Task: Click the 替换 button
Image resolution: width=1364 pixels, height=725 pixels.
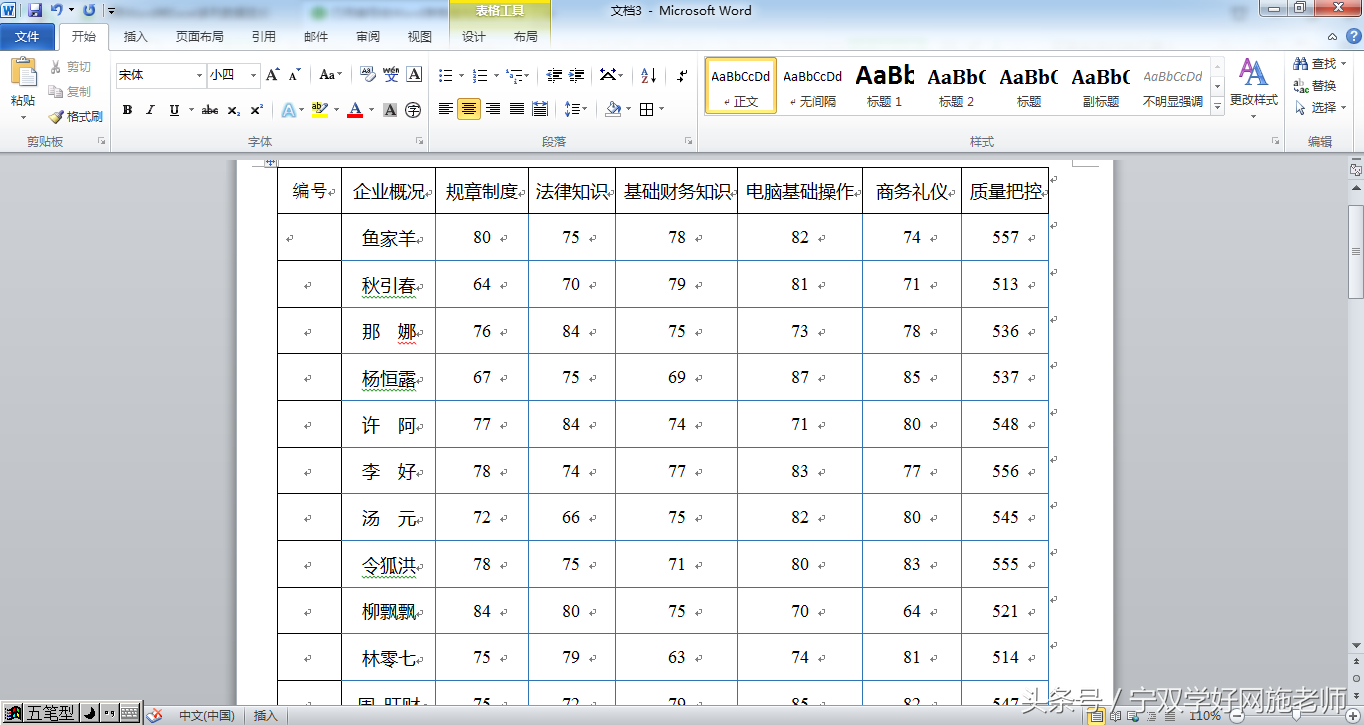Action: coord(1315,86)
